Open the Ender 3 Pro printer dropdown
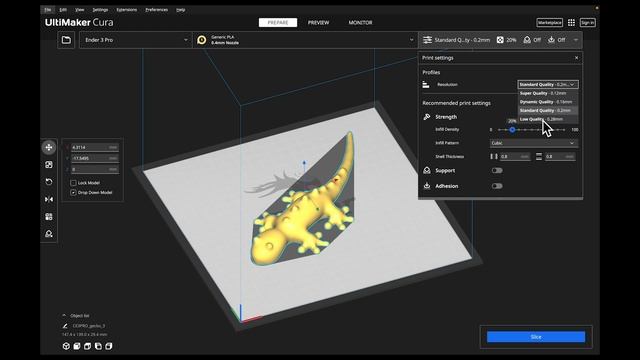The height and width of the screenshot is (360, 640). (136, 40)
